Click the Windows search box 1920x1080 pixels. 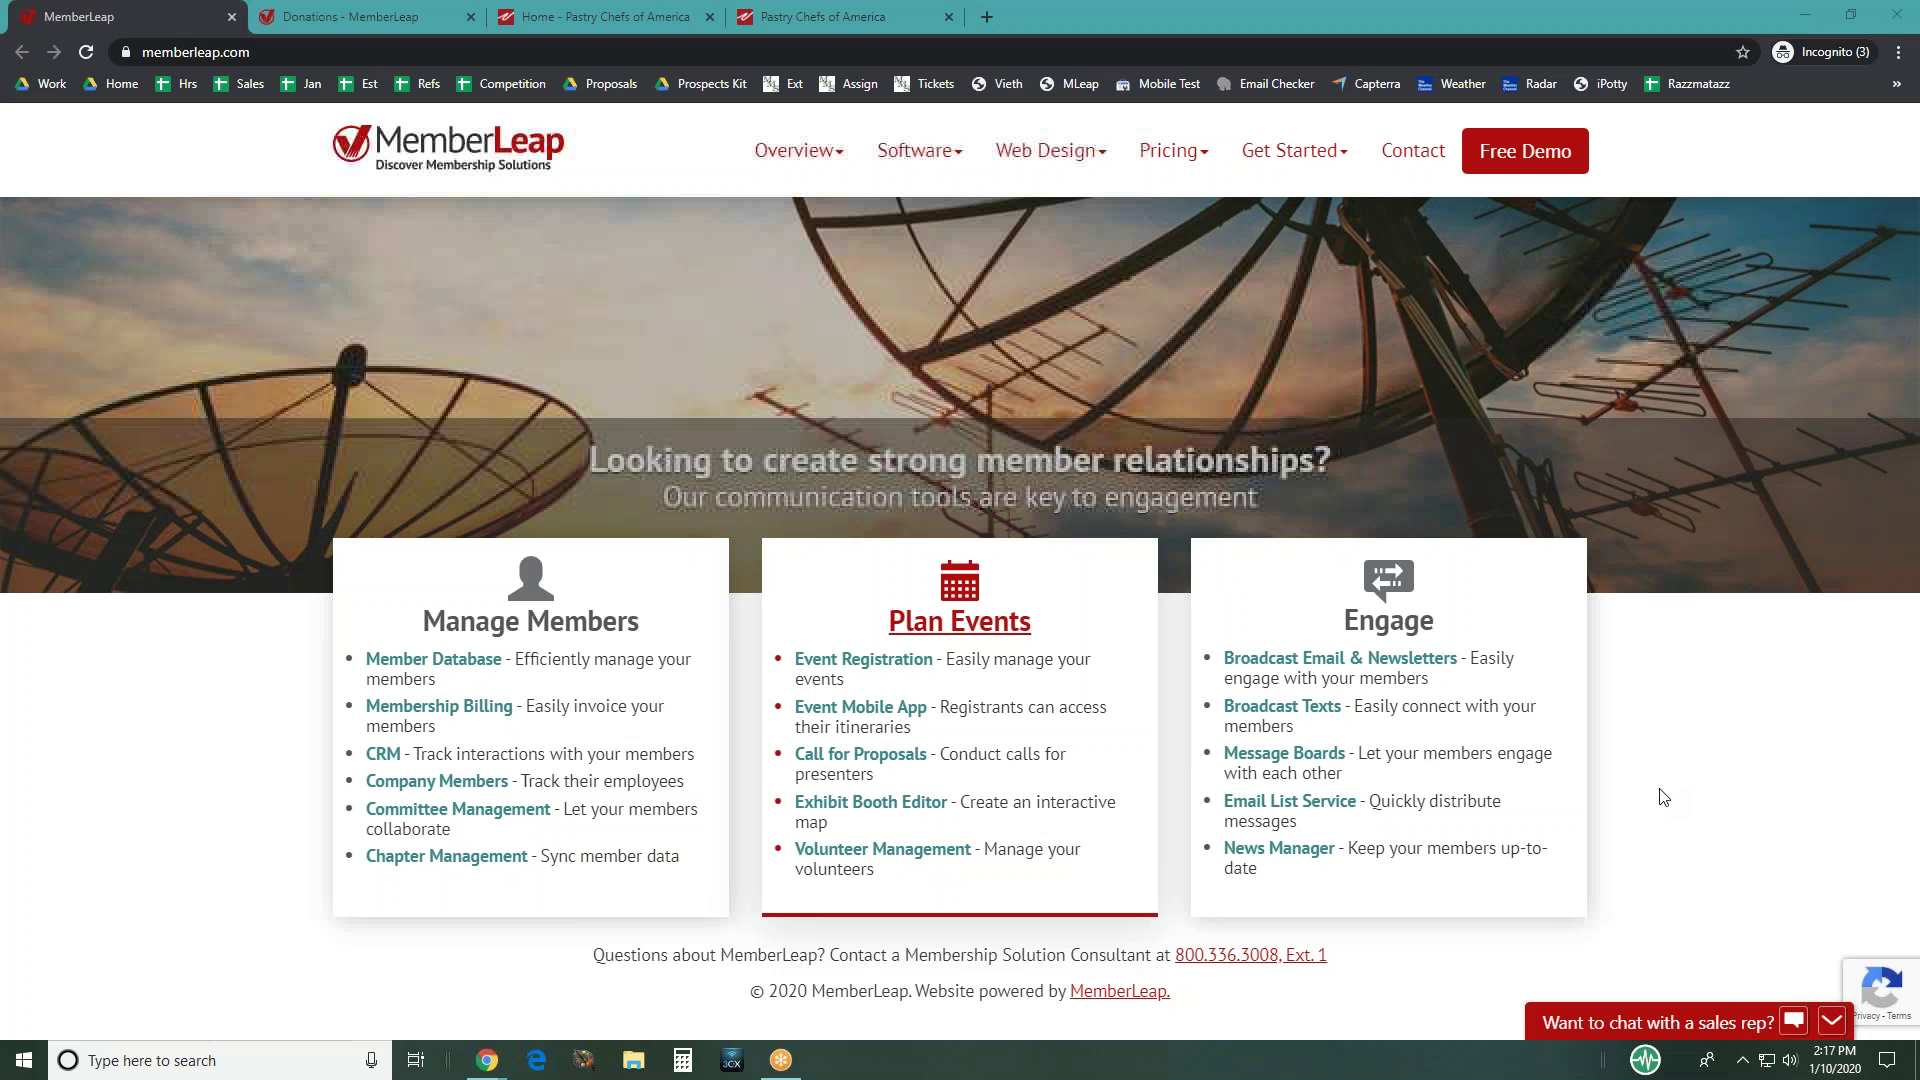220,1060
